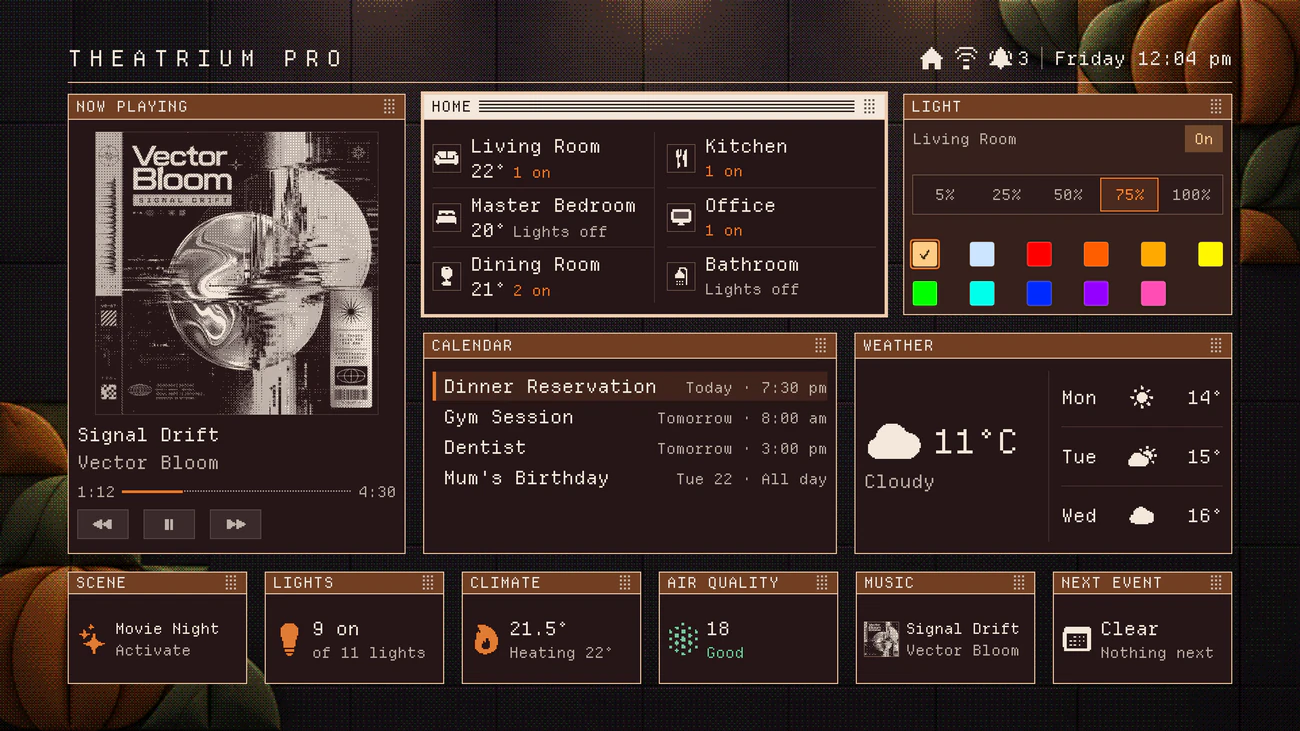Set brightness to 100%

(x=1191, y=195)
